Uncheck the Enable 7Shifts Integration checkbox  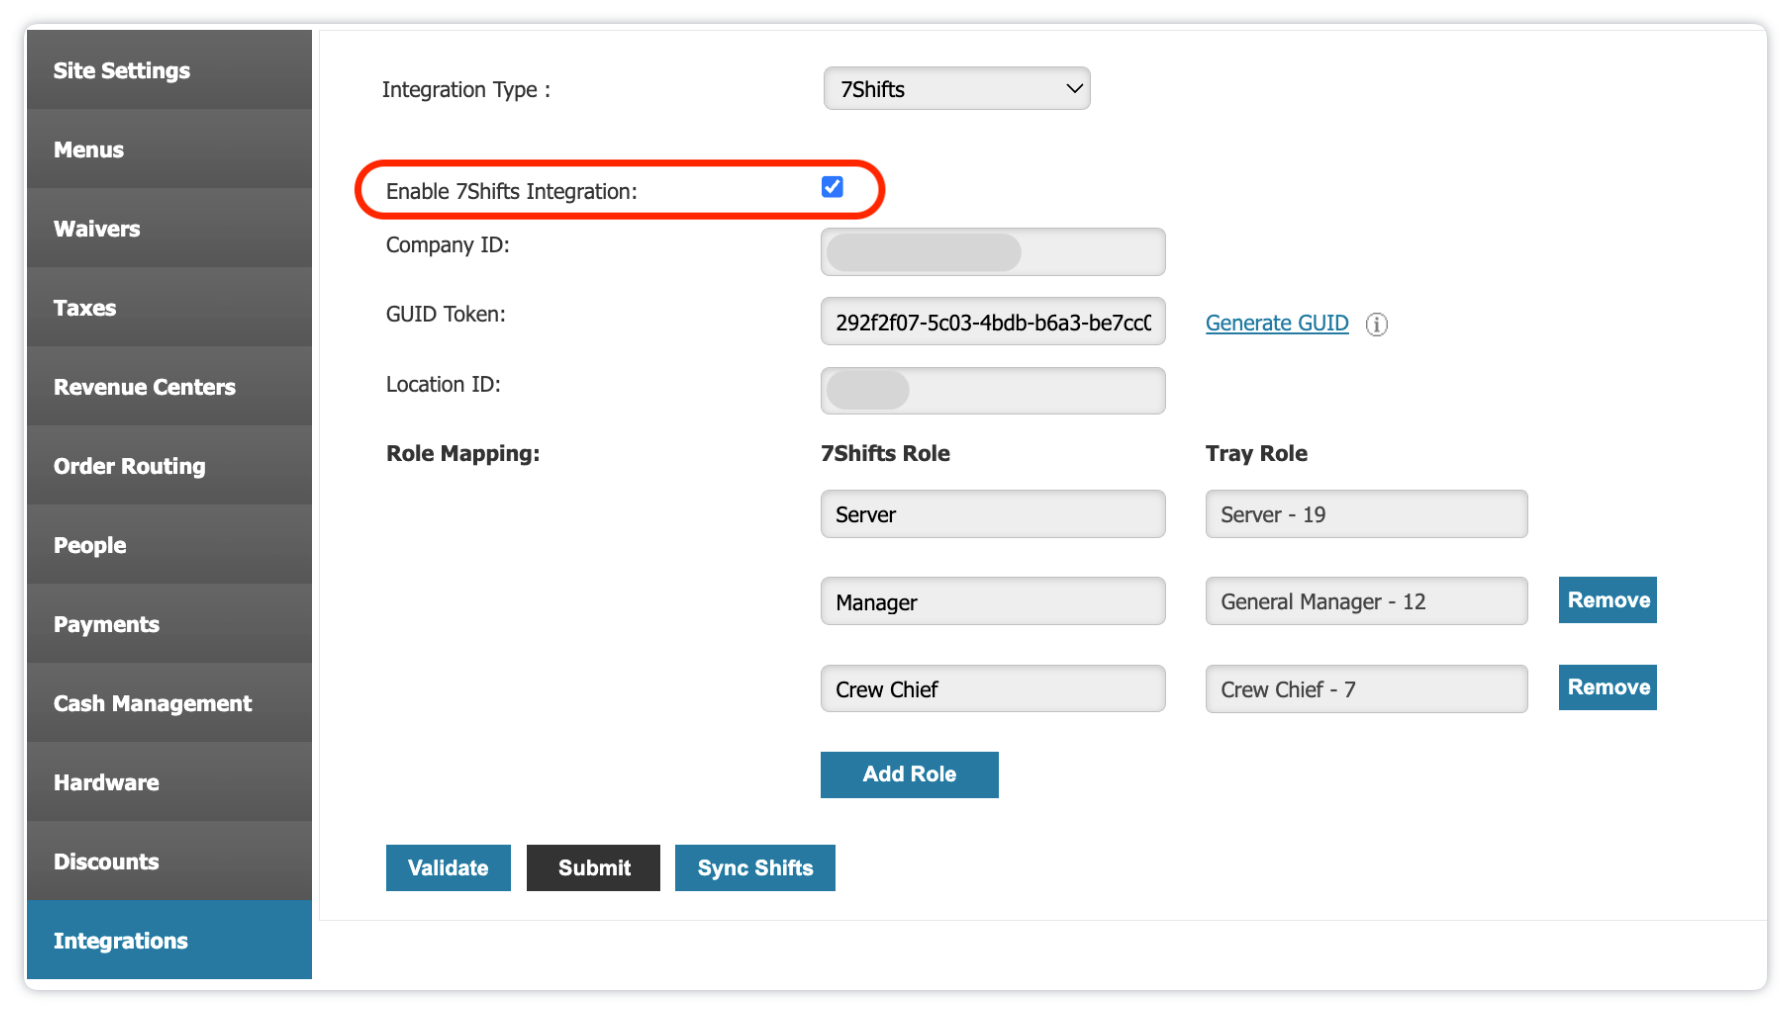pyautogui.click(x=831, y=187)
